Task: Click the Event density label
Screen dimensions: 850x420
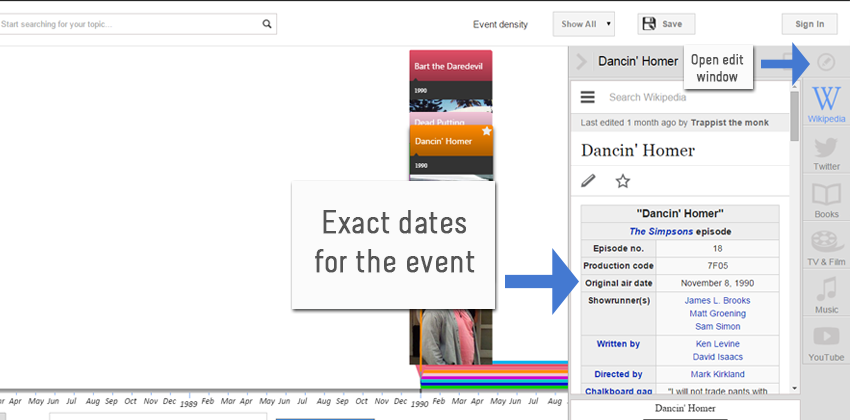Action: pos(500,24)
